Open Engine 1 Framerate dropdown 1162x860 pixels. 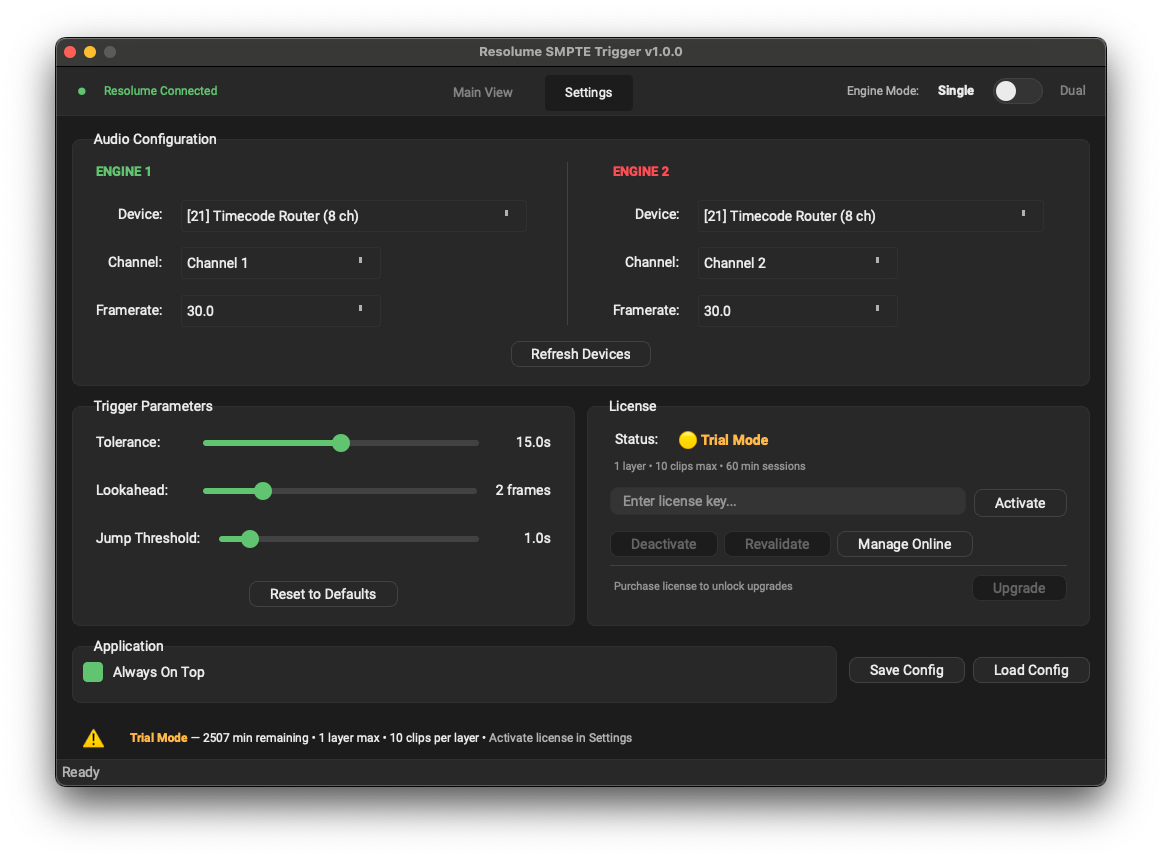(280, 311)
